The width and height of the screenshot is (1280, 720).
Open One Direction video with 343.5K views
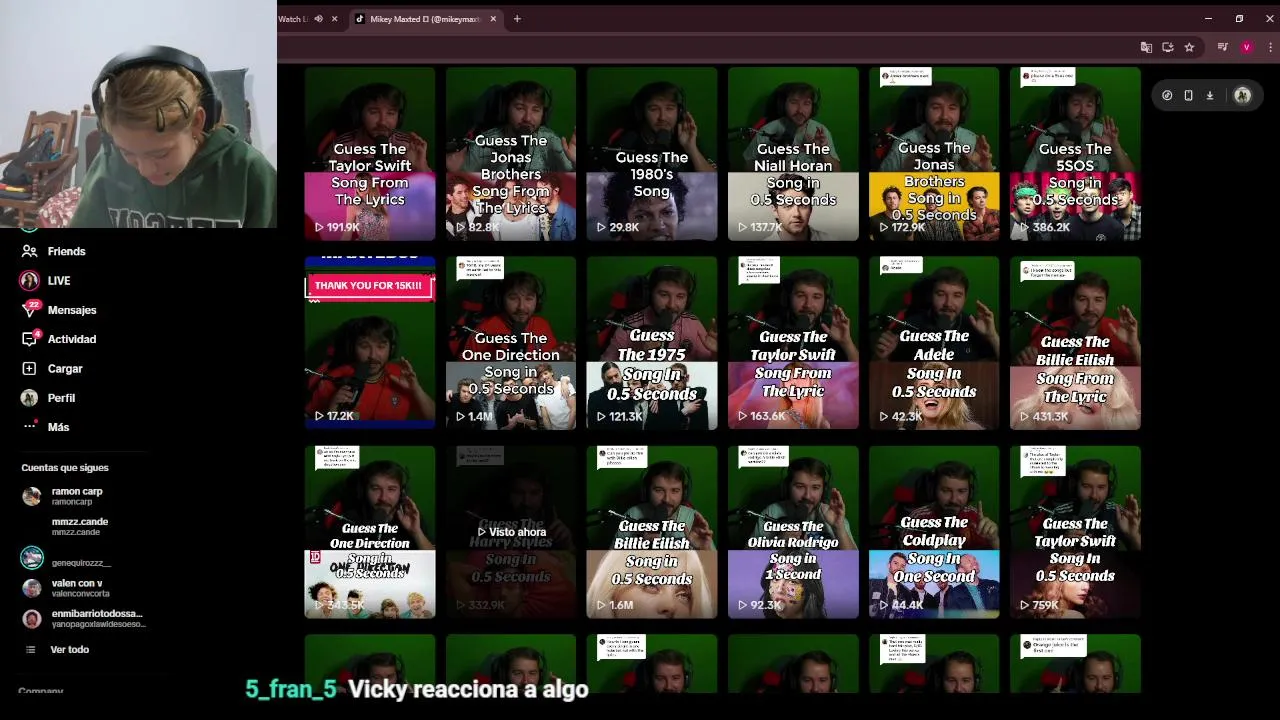[x=370, y=532]
